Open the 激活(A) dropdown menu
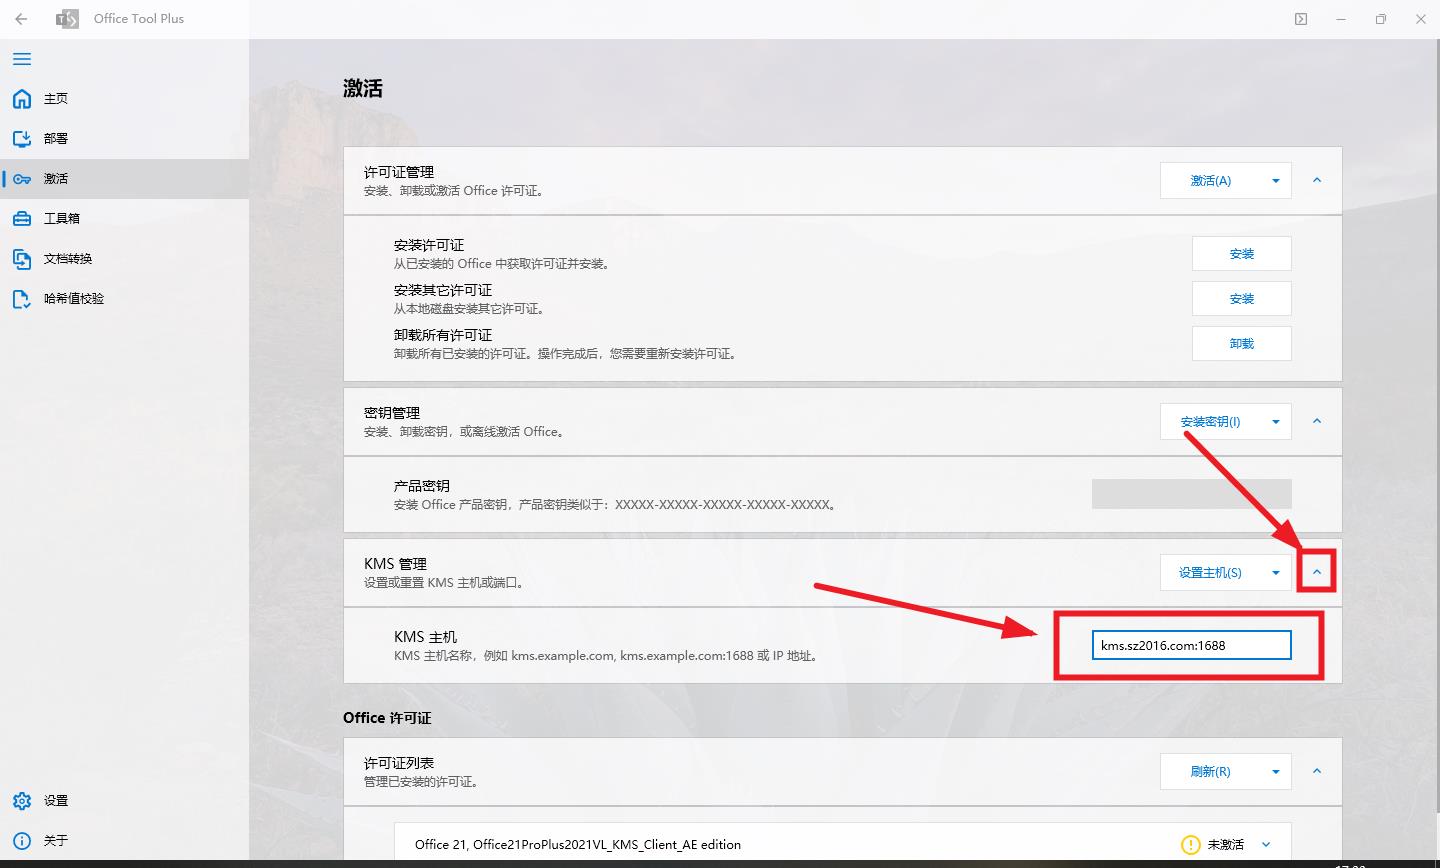1440x868 pixels. tap(1275, 180)
